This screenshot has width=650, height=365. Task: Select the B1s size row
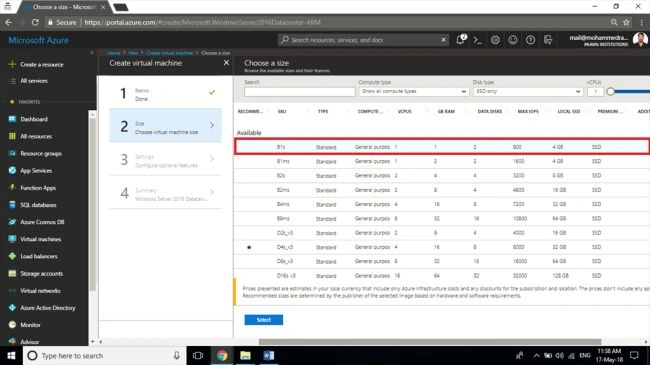tap(442, 147)
